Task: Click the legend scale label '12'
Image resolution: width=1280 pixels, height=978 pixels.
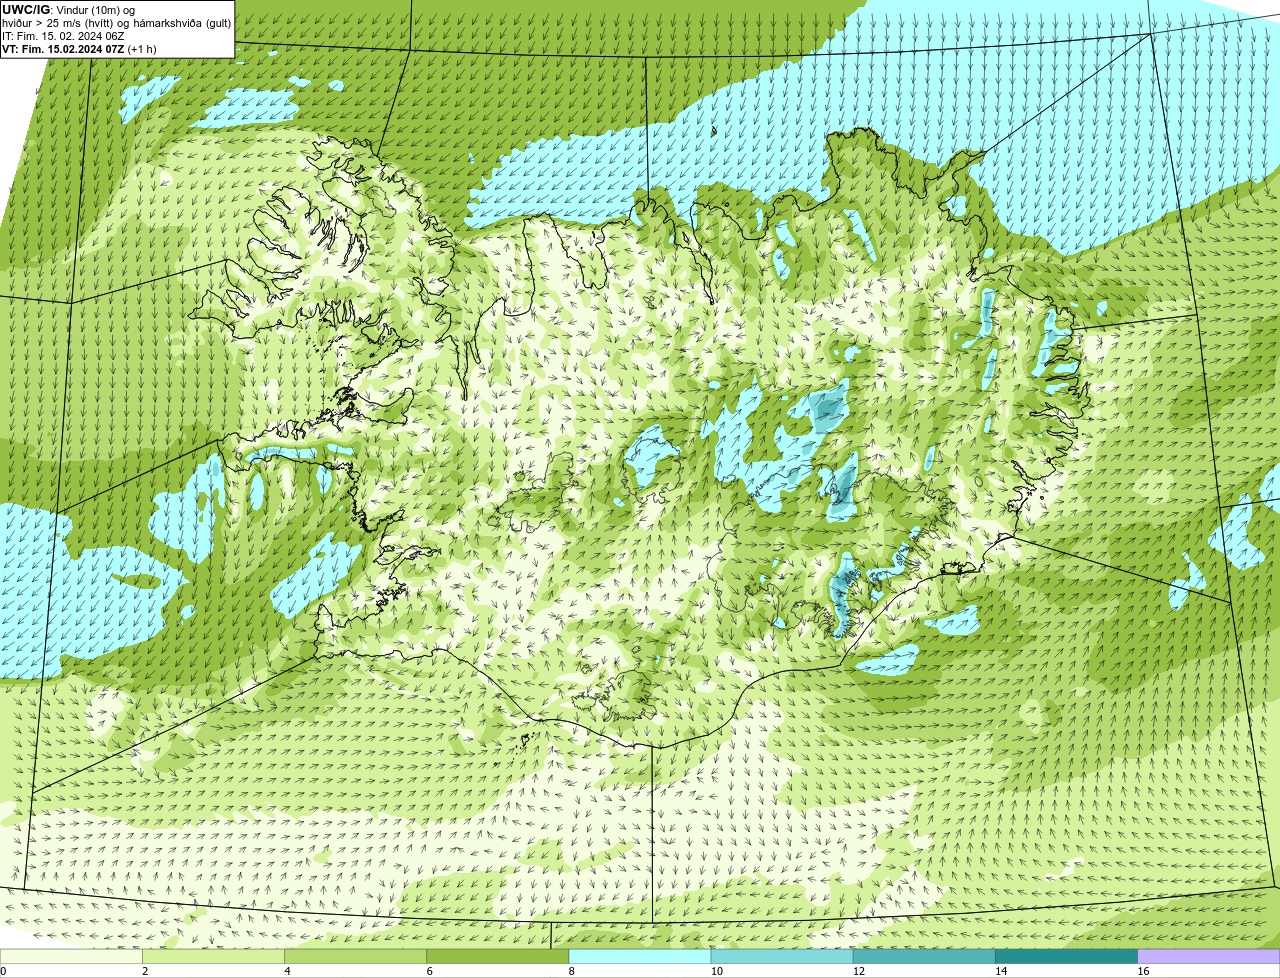Action: click(859, 971)
